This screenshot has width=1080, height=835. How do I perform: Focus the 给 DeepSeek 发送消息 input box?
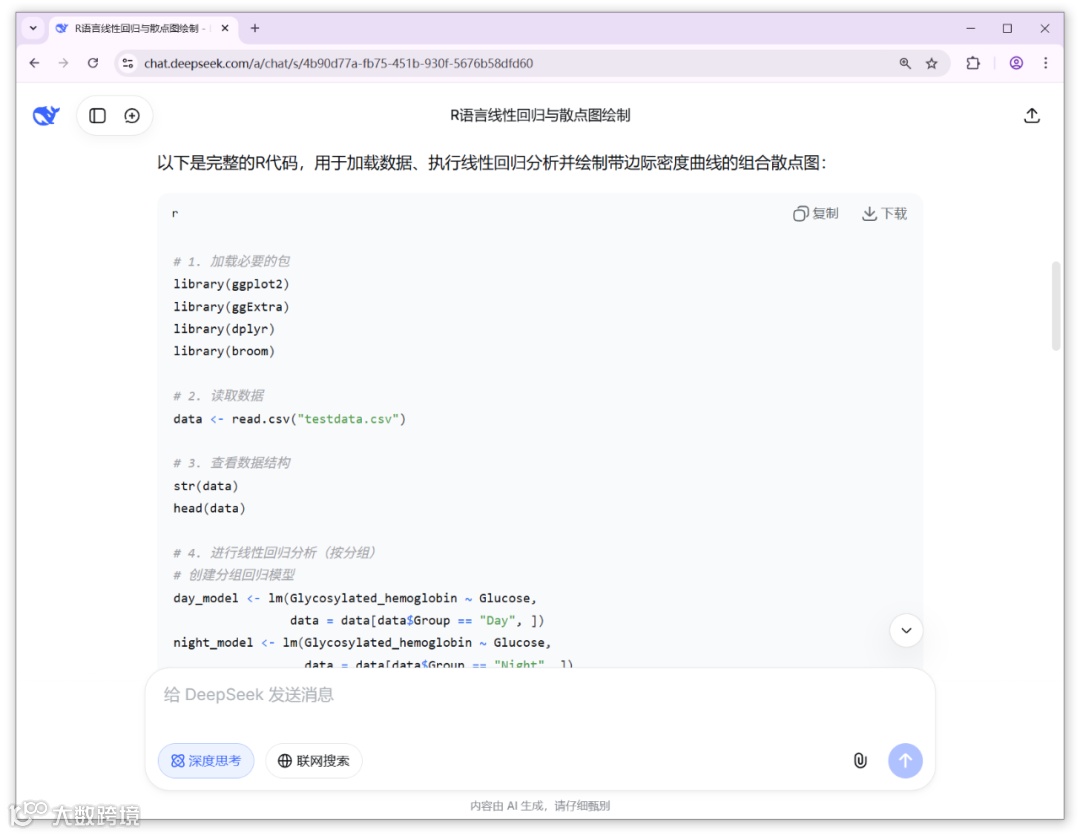(x=539, y=695)
